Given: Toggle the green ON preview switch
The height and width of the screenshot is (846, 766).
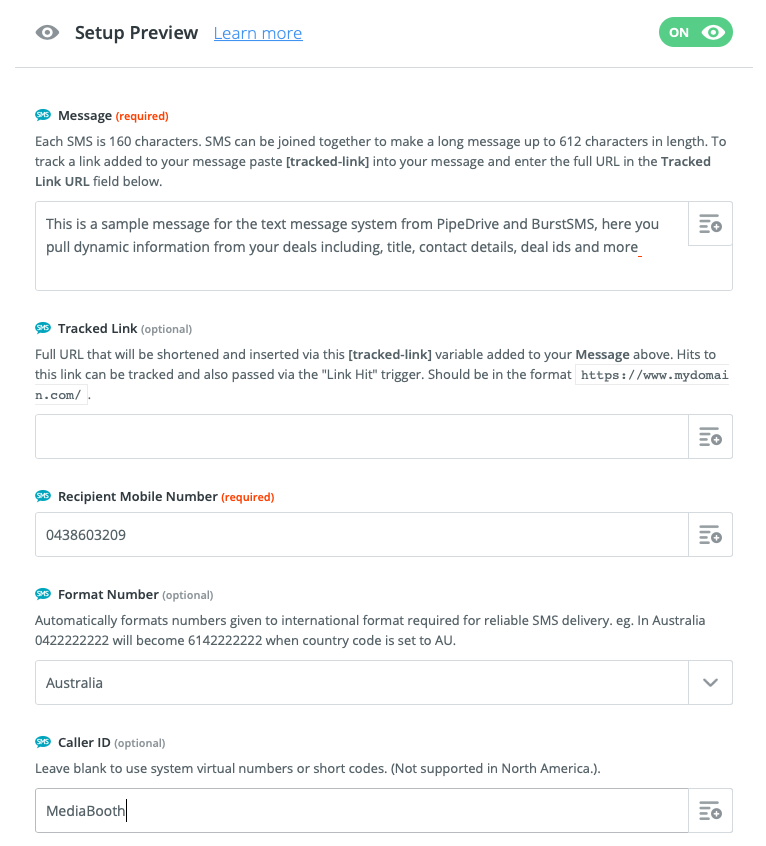Looking at the screenshot, I should [x=695, y=32].
